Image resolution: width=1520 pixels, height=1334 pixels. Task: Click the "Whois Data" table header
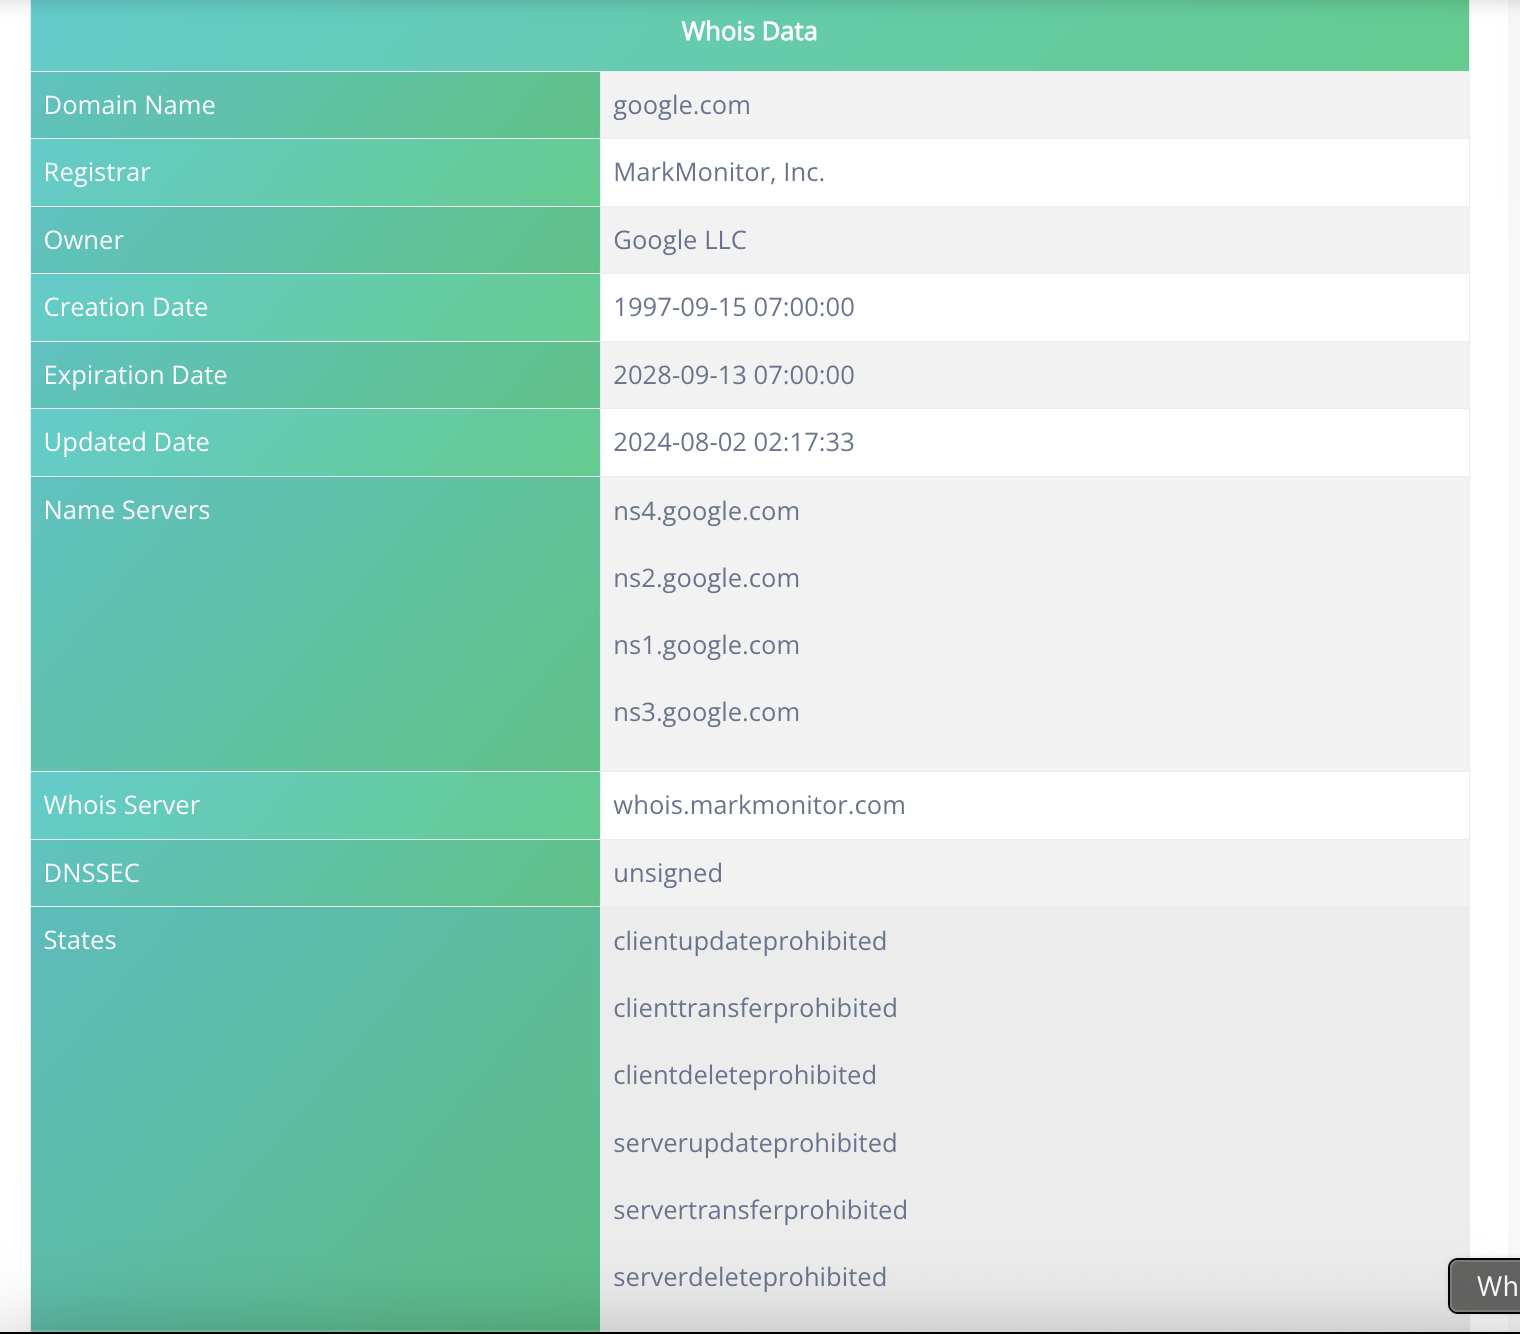749,32
